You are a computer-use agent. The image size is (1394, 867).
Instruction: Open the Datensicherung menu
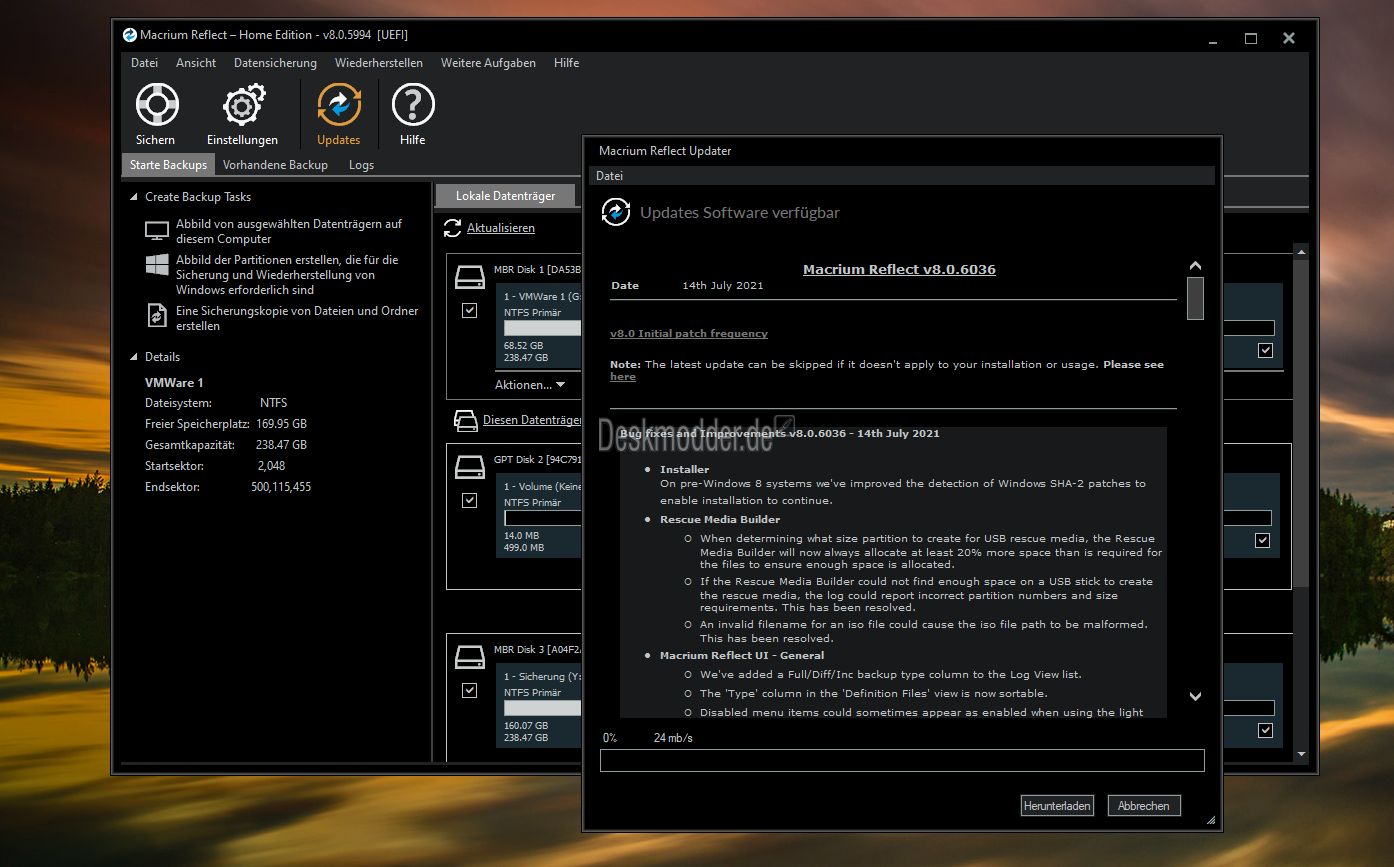click(275, 63)
